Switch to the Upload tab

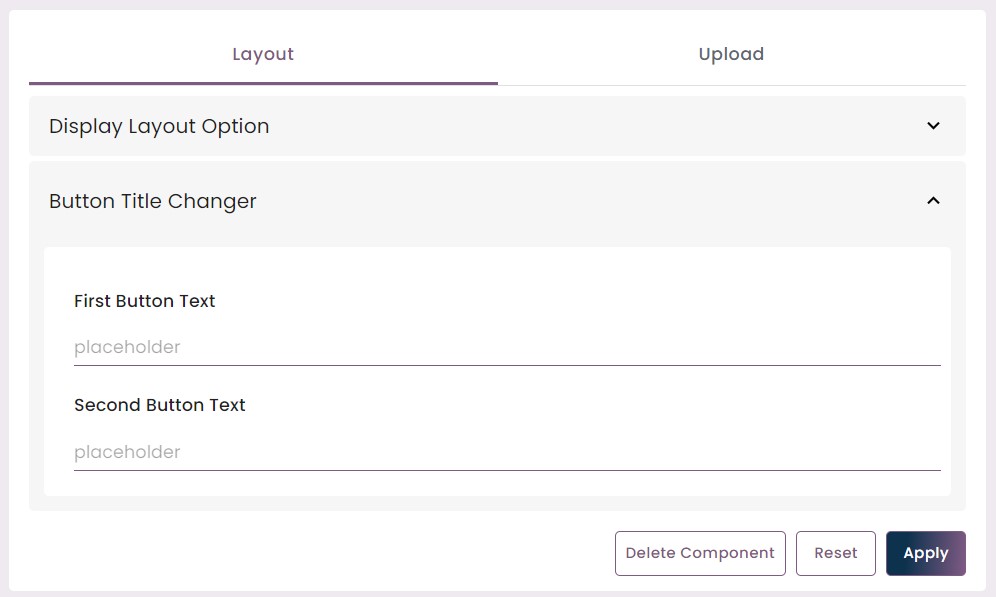(732, 54)
